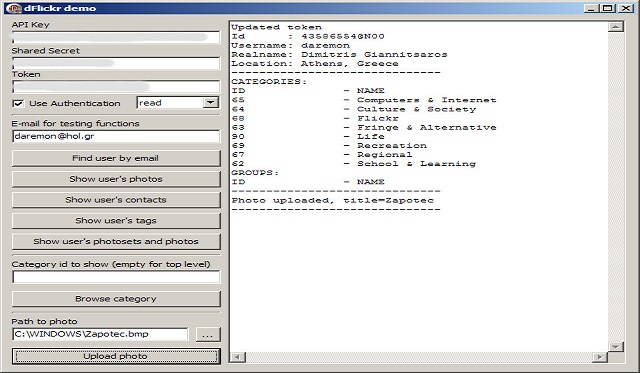Click the 'School & Learning' category line
The width and height of the screenshot is (640, 373).
coord(353,164)
